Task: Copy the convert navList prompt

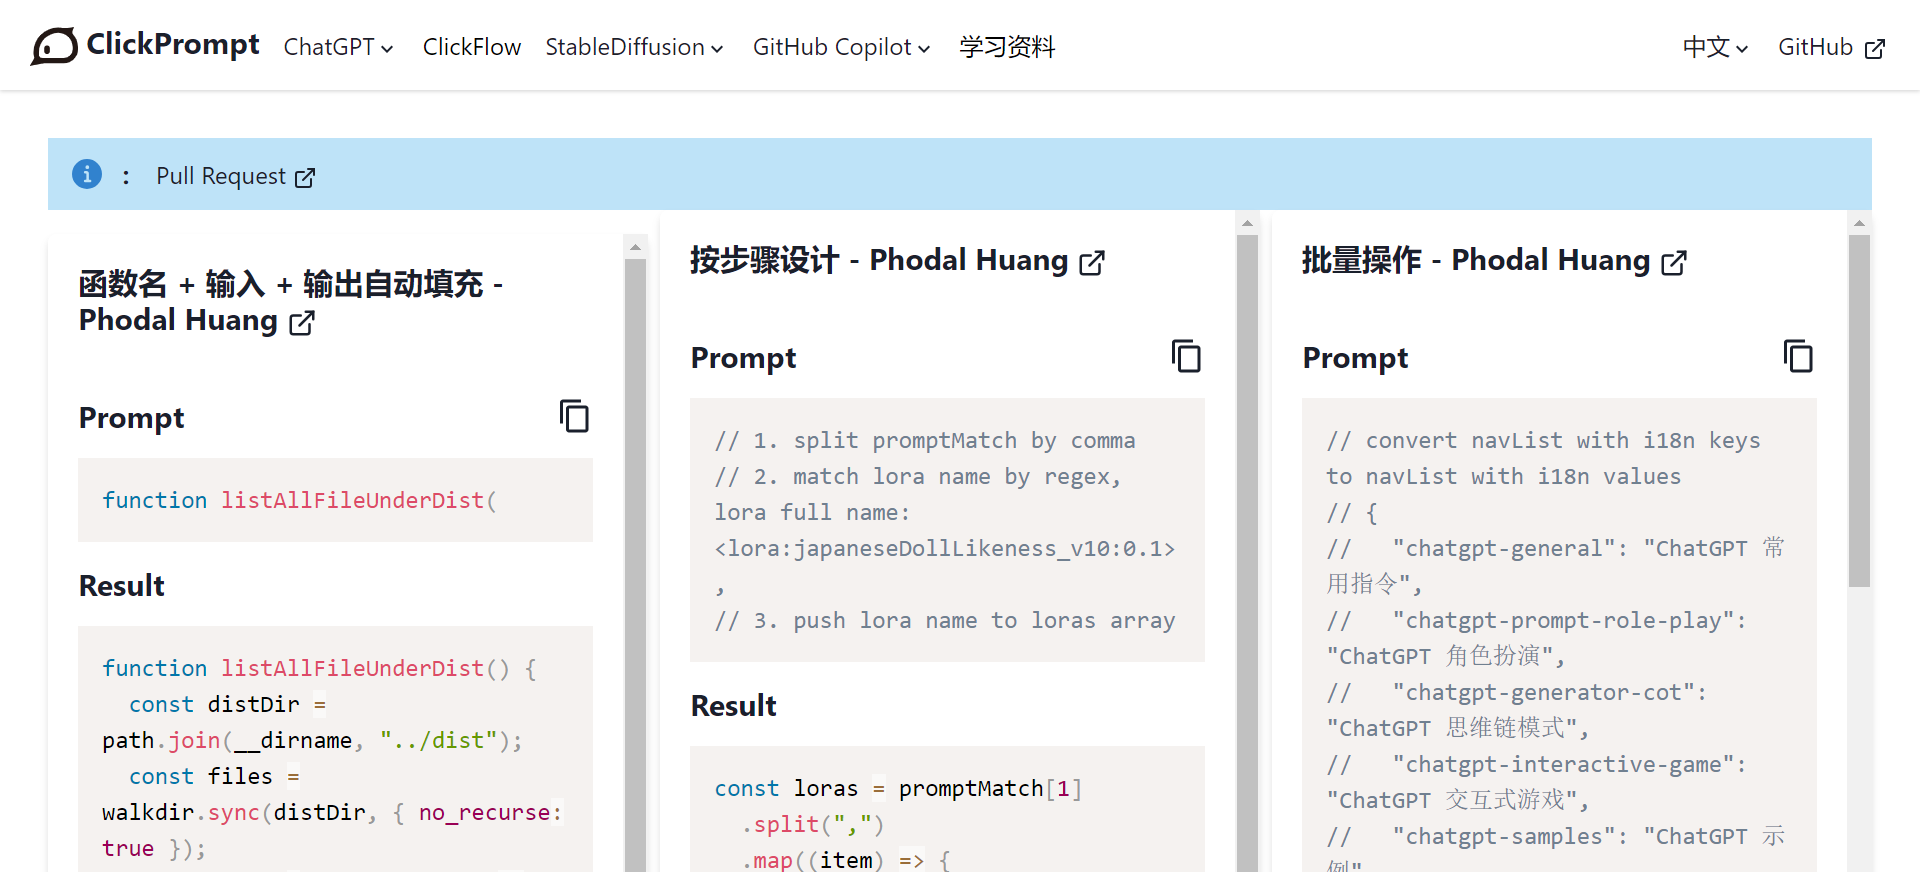Action: click(1798, 356)
